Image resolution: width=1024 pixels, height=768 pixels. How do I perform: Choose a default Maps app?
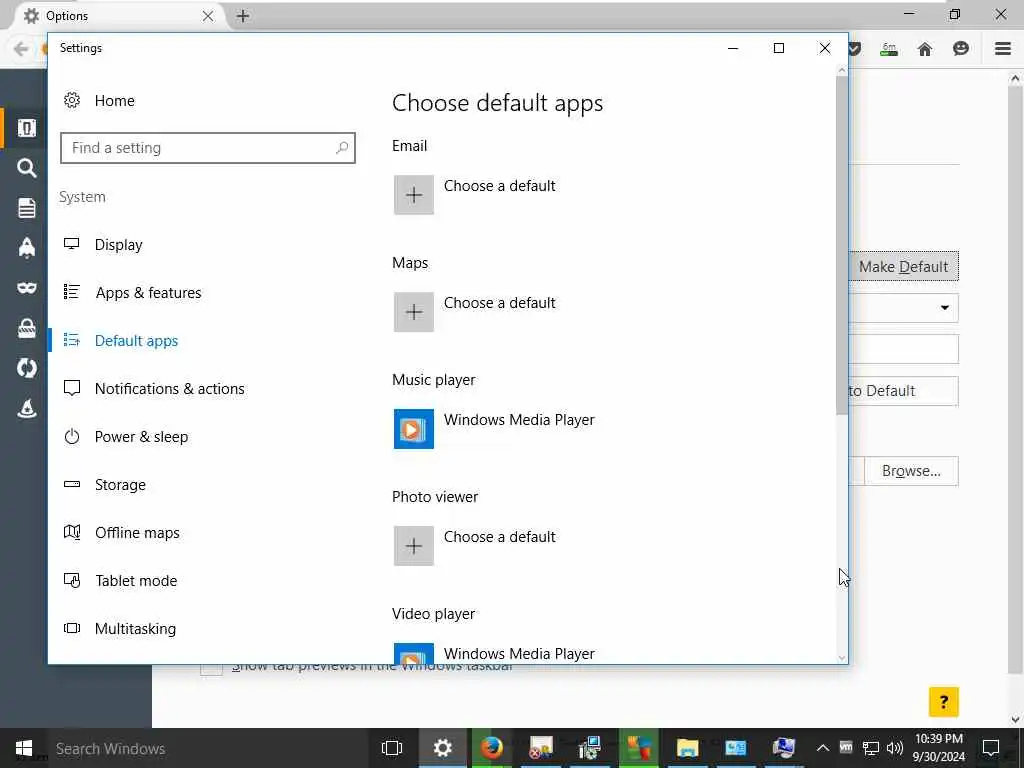pos(475,312)
